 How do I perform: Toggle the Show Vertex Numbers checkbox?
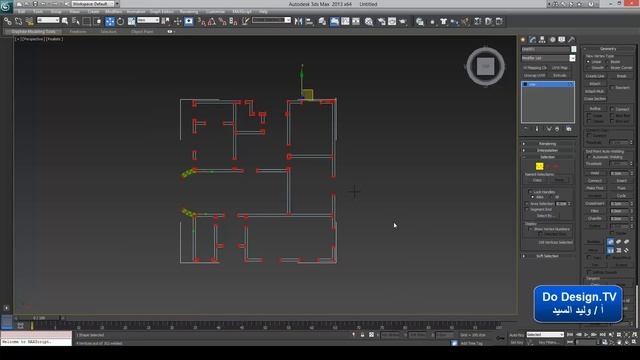[x=530, y=229]
